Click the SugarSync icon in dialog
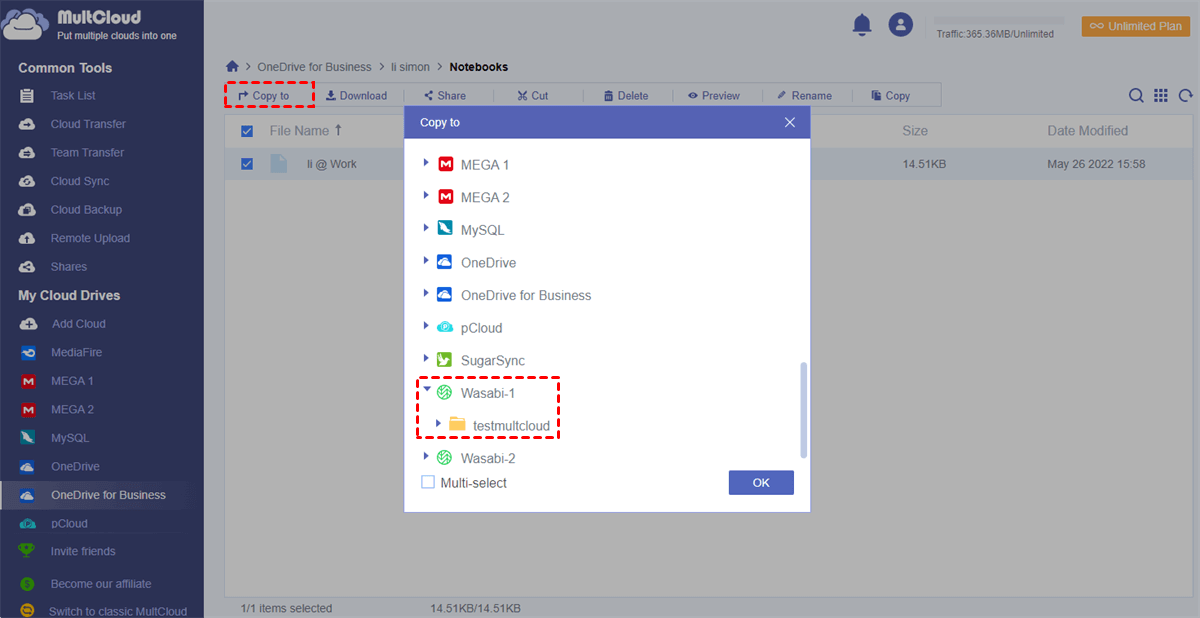1200x618 pixels. pyautogui.click(x=445, y=360)
